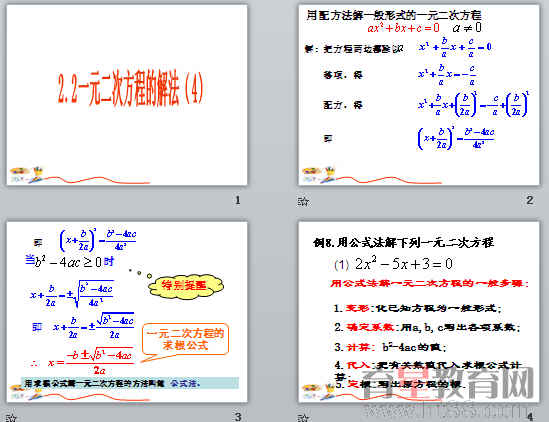Click the animation star icon below slide 3
The width and height of the screenshot is (549, 422).
point(11,417)
